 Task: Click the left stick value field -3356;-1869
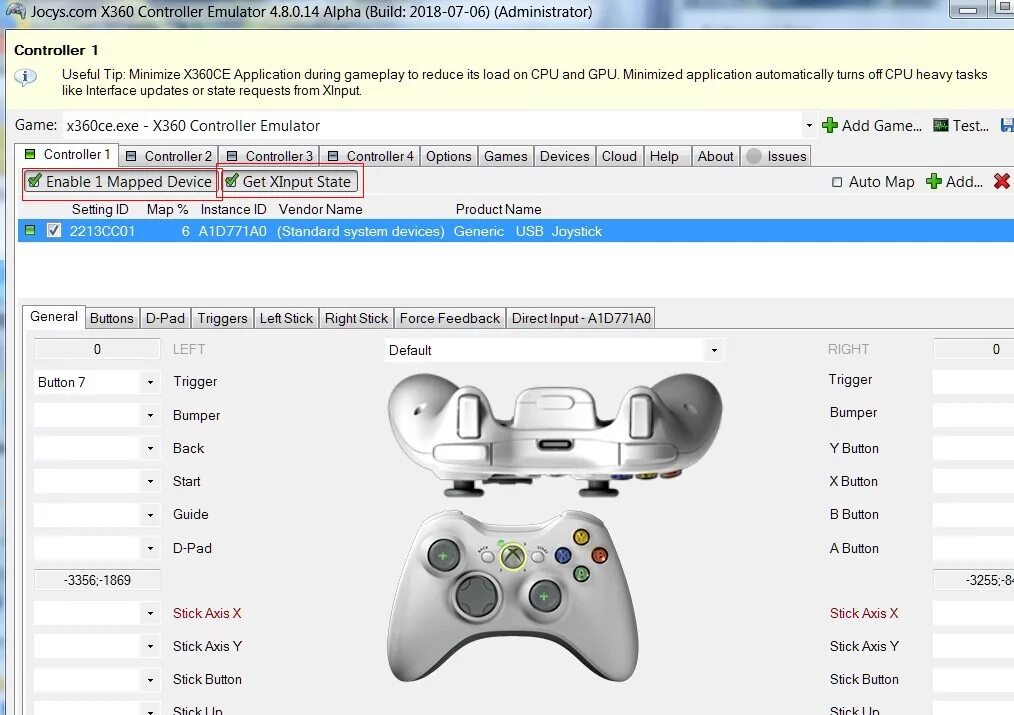pyautogui.click(x=97, y=580)
